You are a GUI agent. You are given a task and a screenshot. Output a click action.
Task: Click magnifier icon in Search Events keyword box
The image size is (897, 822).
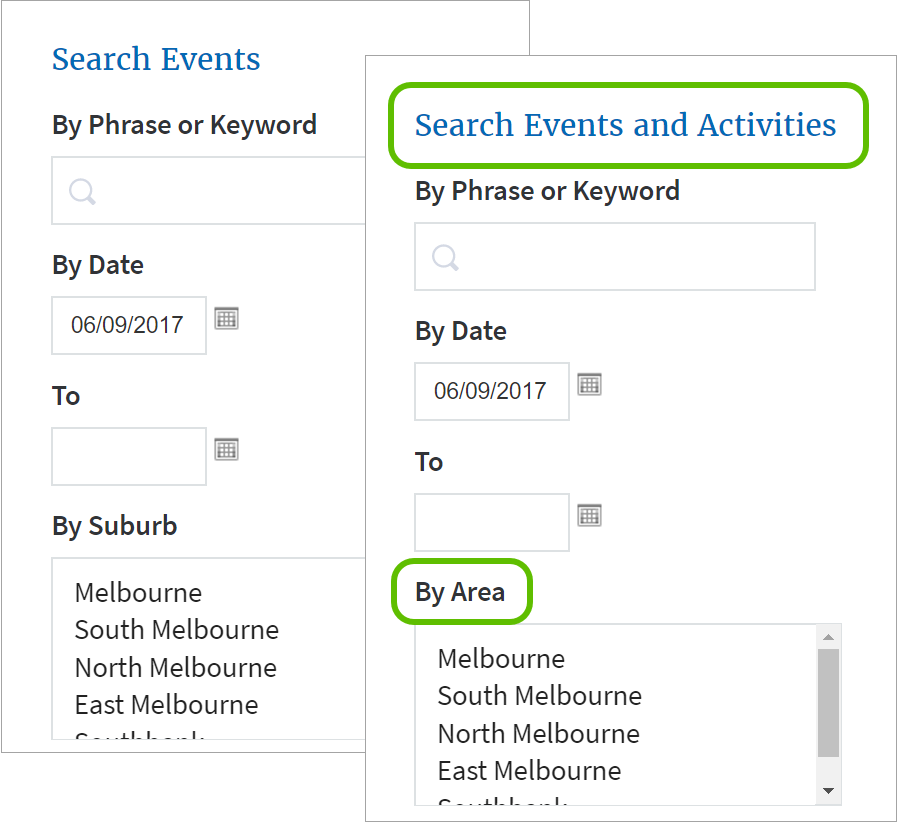point(82,191)
